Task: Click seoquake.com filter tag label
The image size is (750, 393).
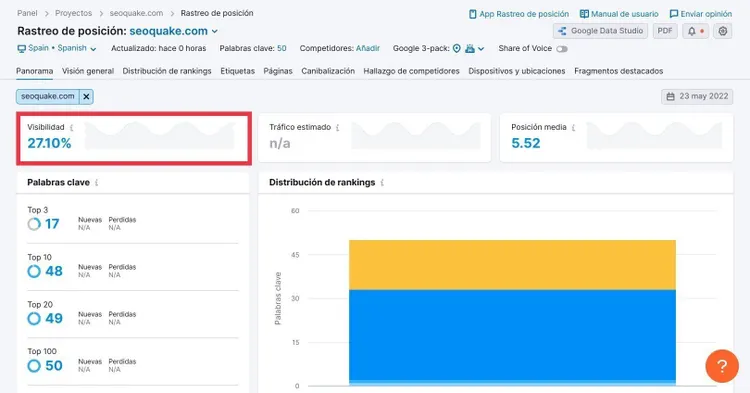Action: [48, 97]
